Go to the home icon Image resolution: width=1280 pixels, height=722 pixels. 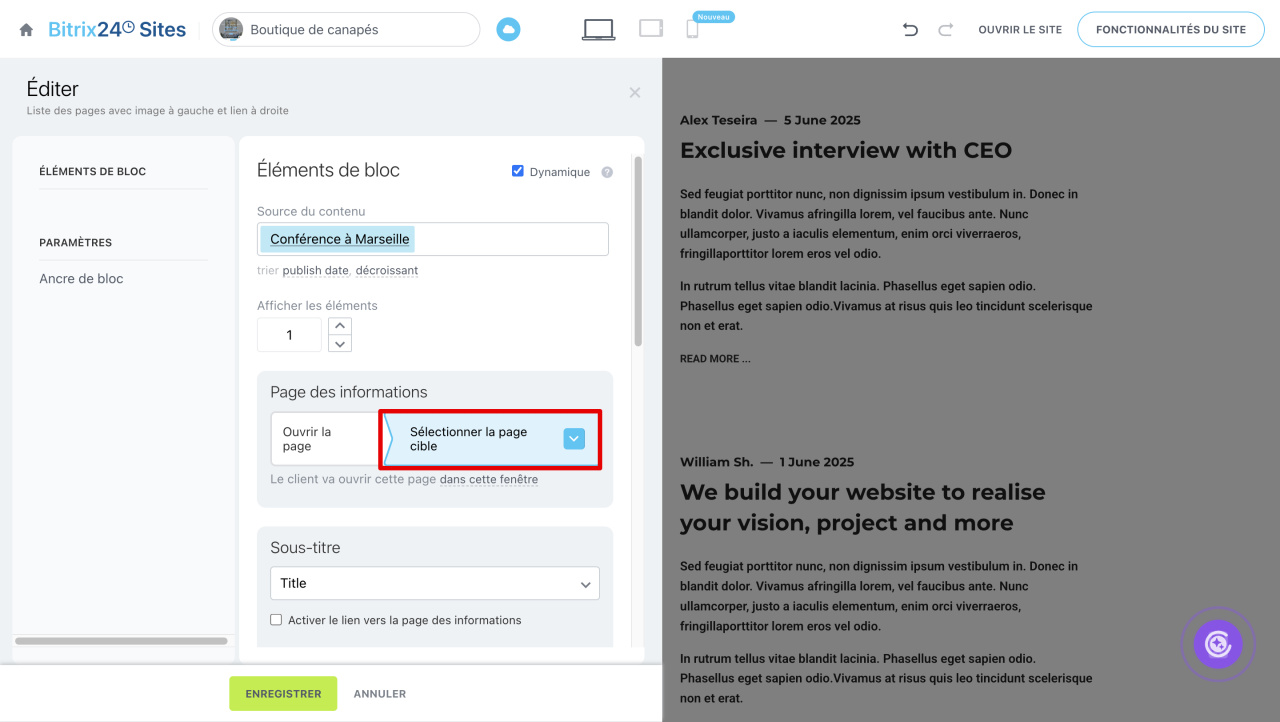coord(26,30)
